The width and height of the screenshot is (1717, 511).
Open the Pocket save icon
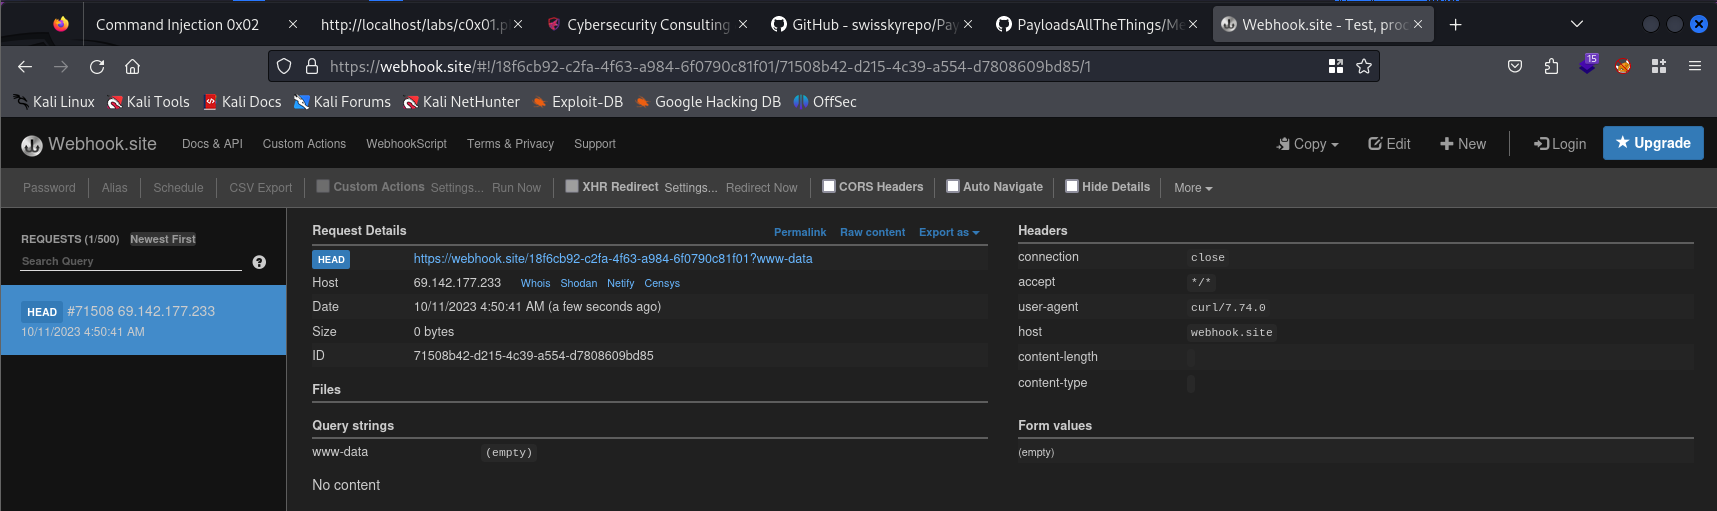(1515, 66)
